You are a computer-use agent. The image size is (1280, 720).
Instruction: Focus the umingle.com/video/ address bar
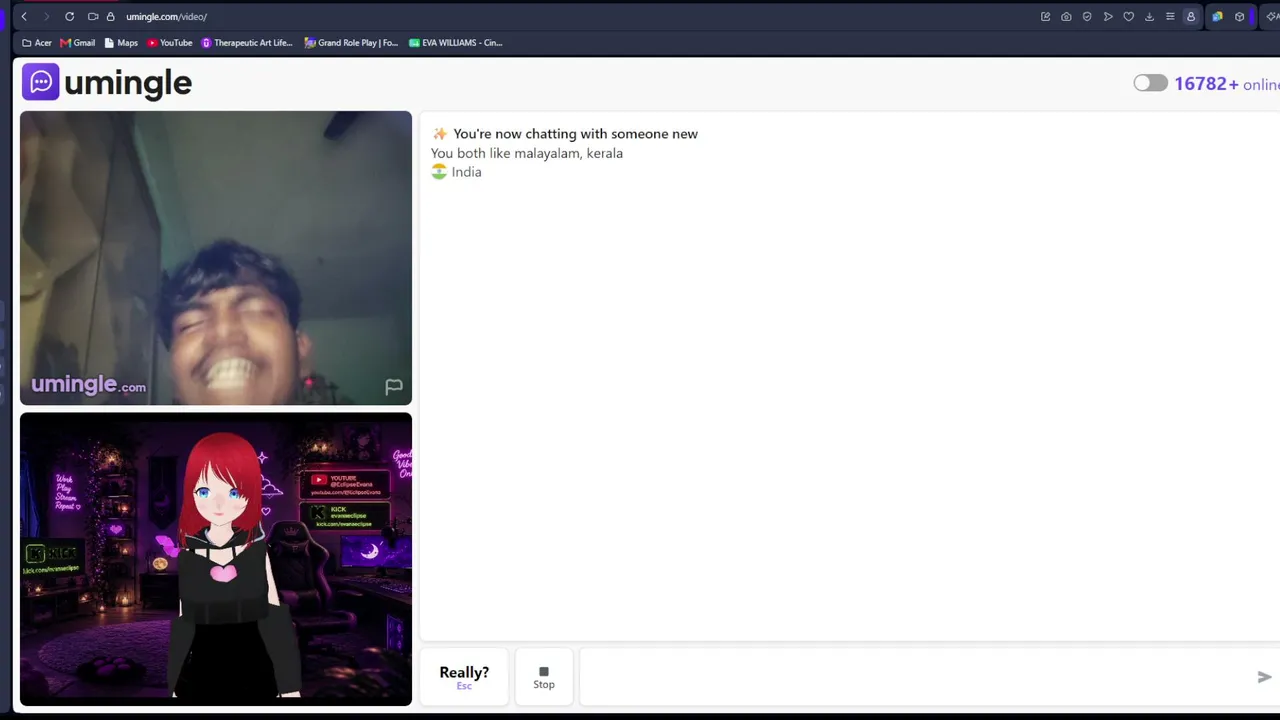pos(166,16)
